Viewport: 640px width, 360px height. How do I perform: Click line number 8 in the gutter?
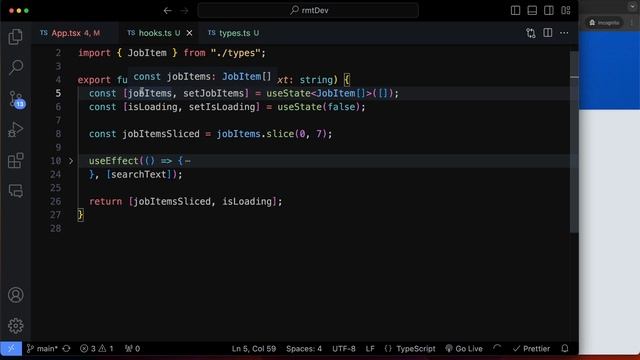(58, 134)
